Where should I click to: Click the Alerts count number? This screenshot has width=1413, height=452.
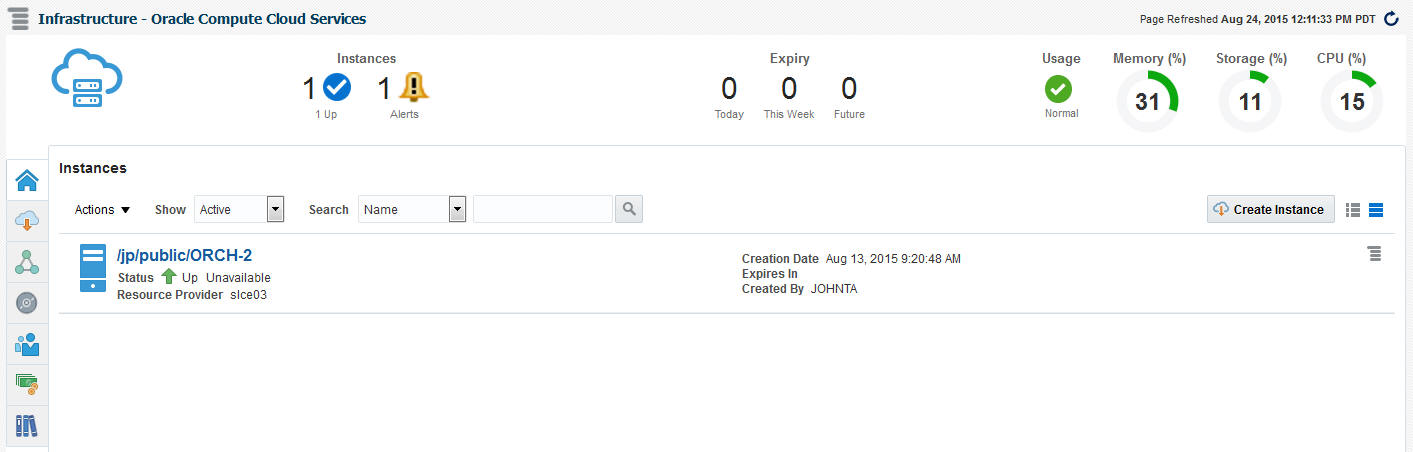coord(384,89)
